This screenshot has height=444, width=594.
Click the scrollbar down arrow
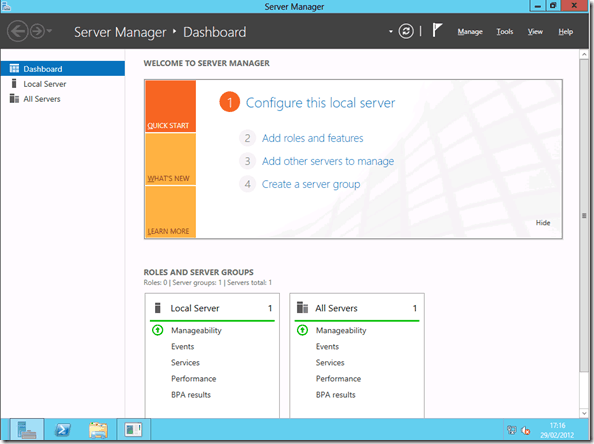(584, 413)
